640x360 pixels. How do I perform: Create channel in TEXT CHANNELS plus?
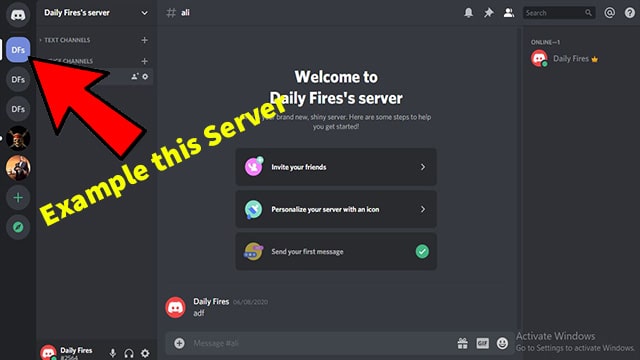pyautogui.click(x=144, y=40)
